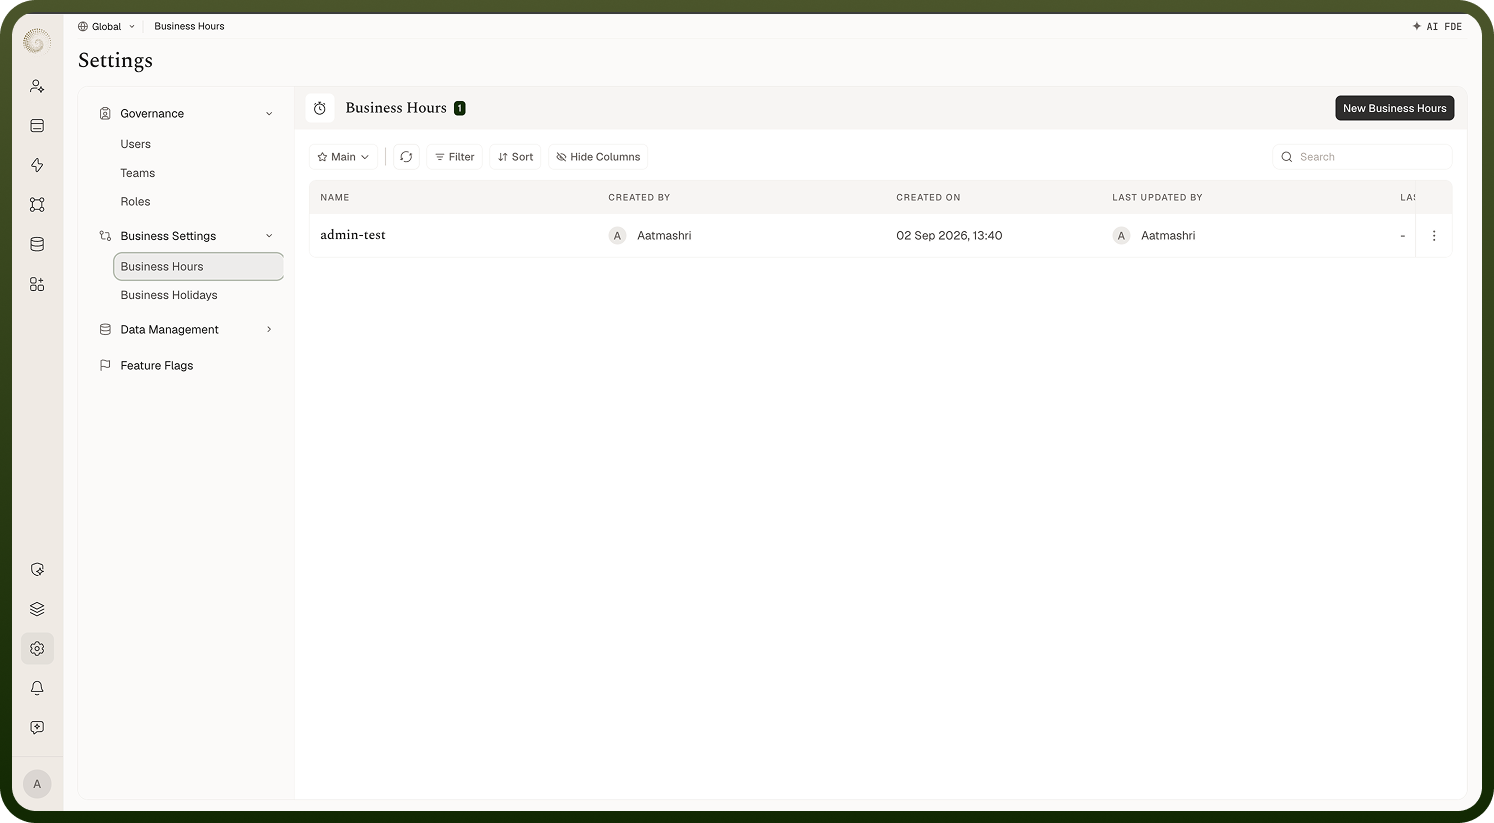Click the refresh icon in table toolbar

coord(406,157)
